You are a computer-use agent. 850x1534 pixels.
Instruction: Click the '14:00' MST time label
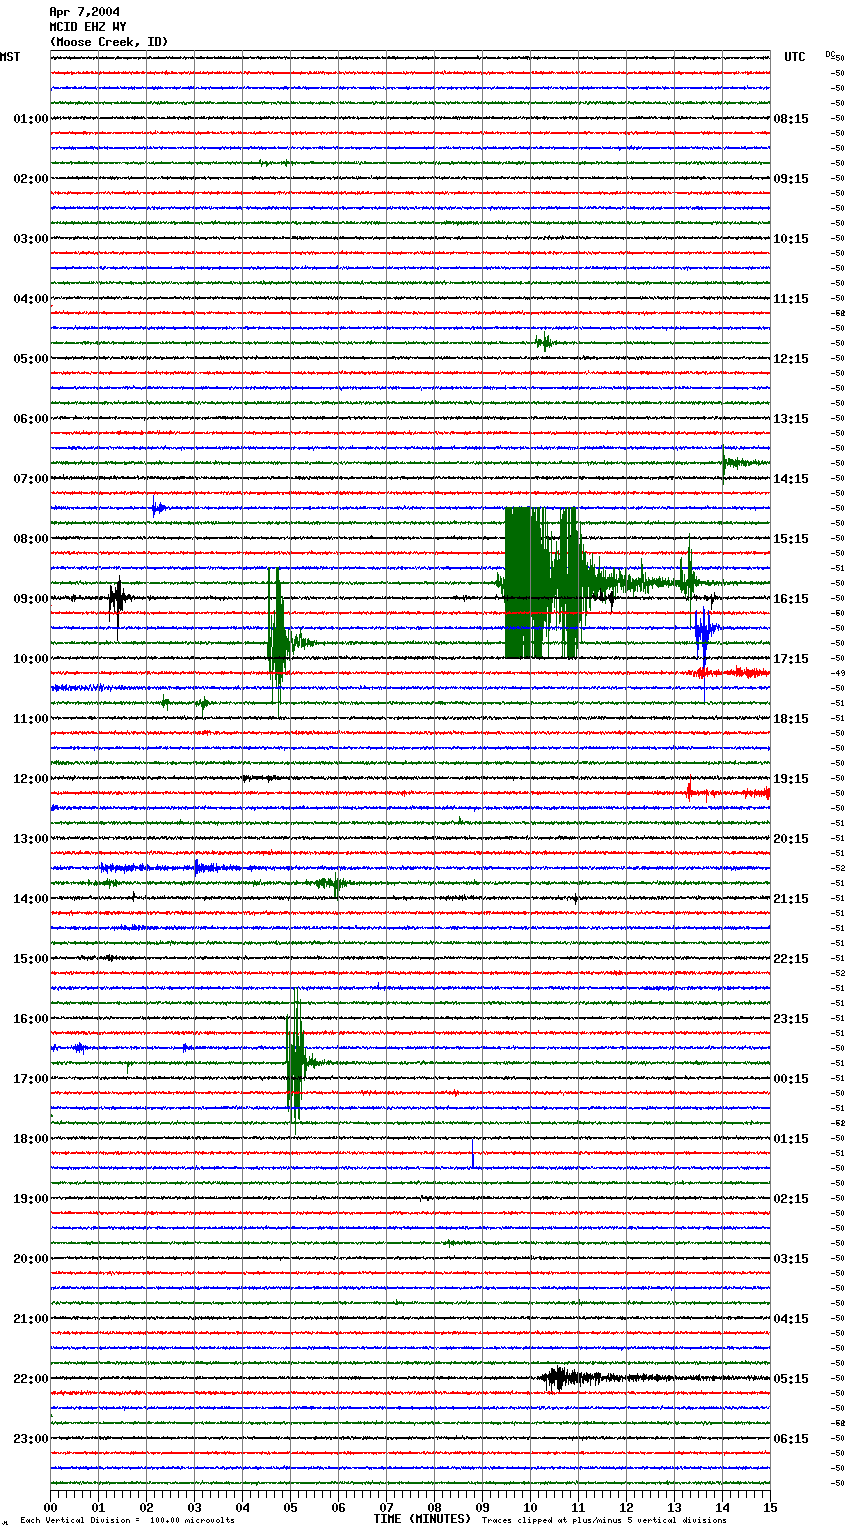click(31, 899)
